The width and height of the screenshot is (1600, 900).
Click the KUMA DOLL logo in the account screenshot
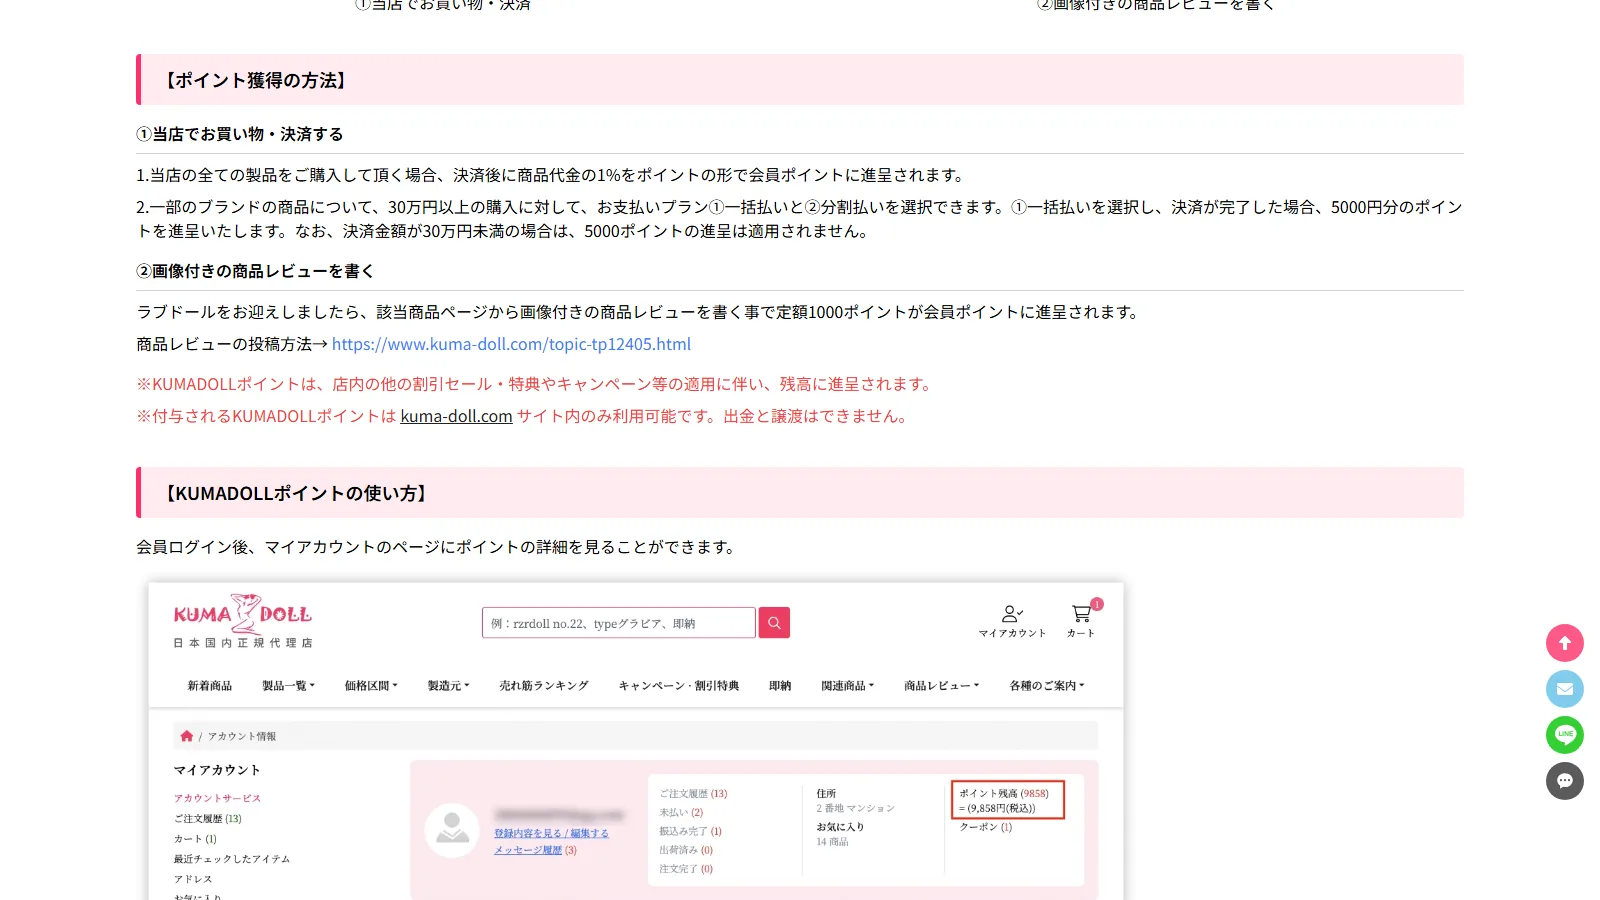click(243, 621)
